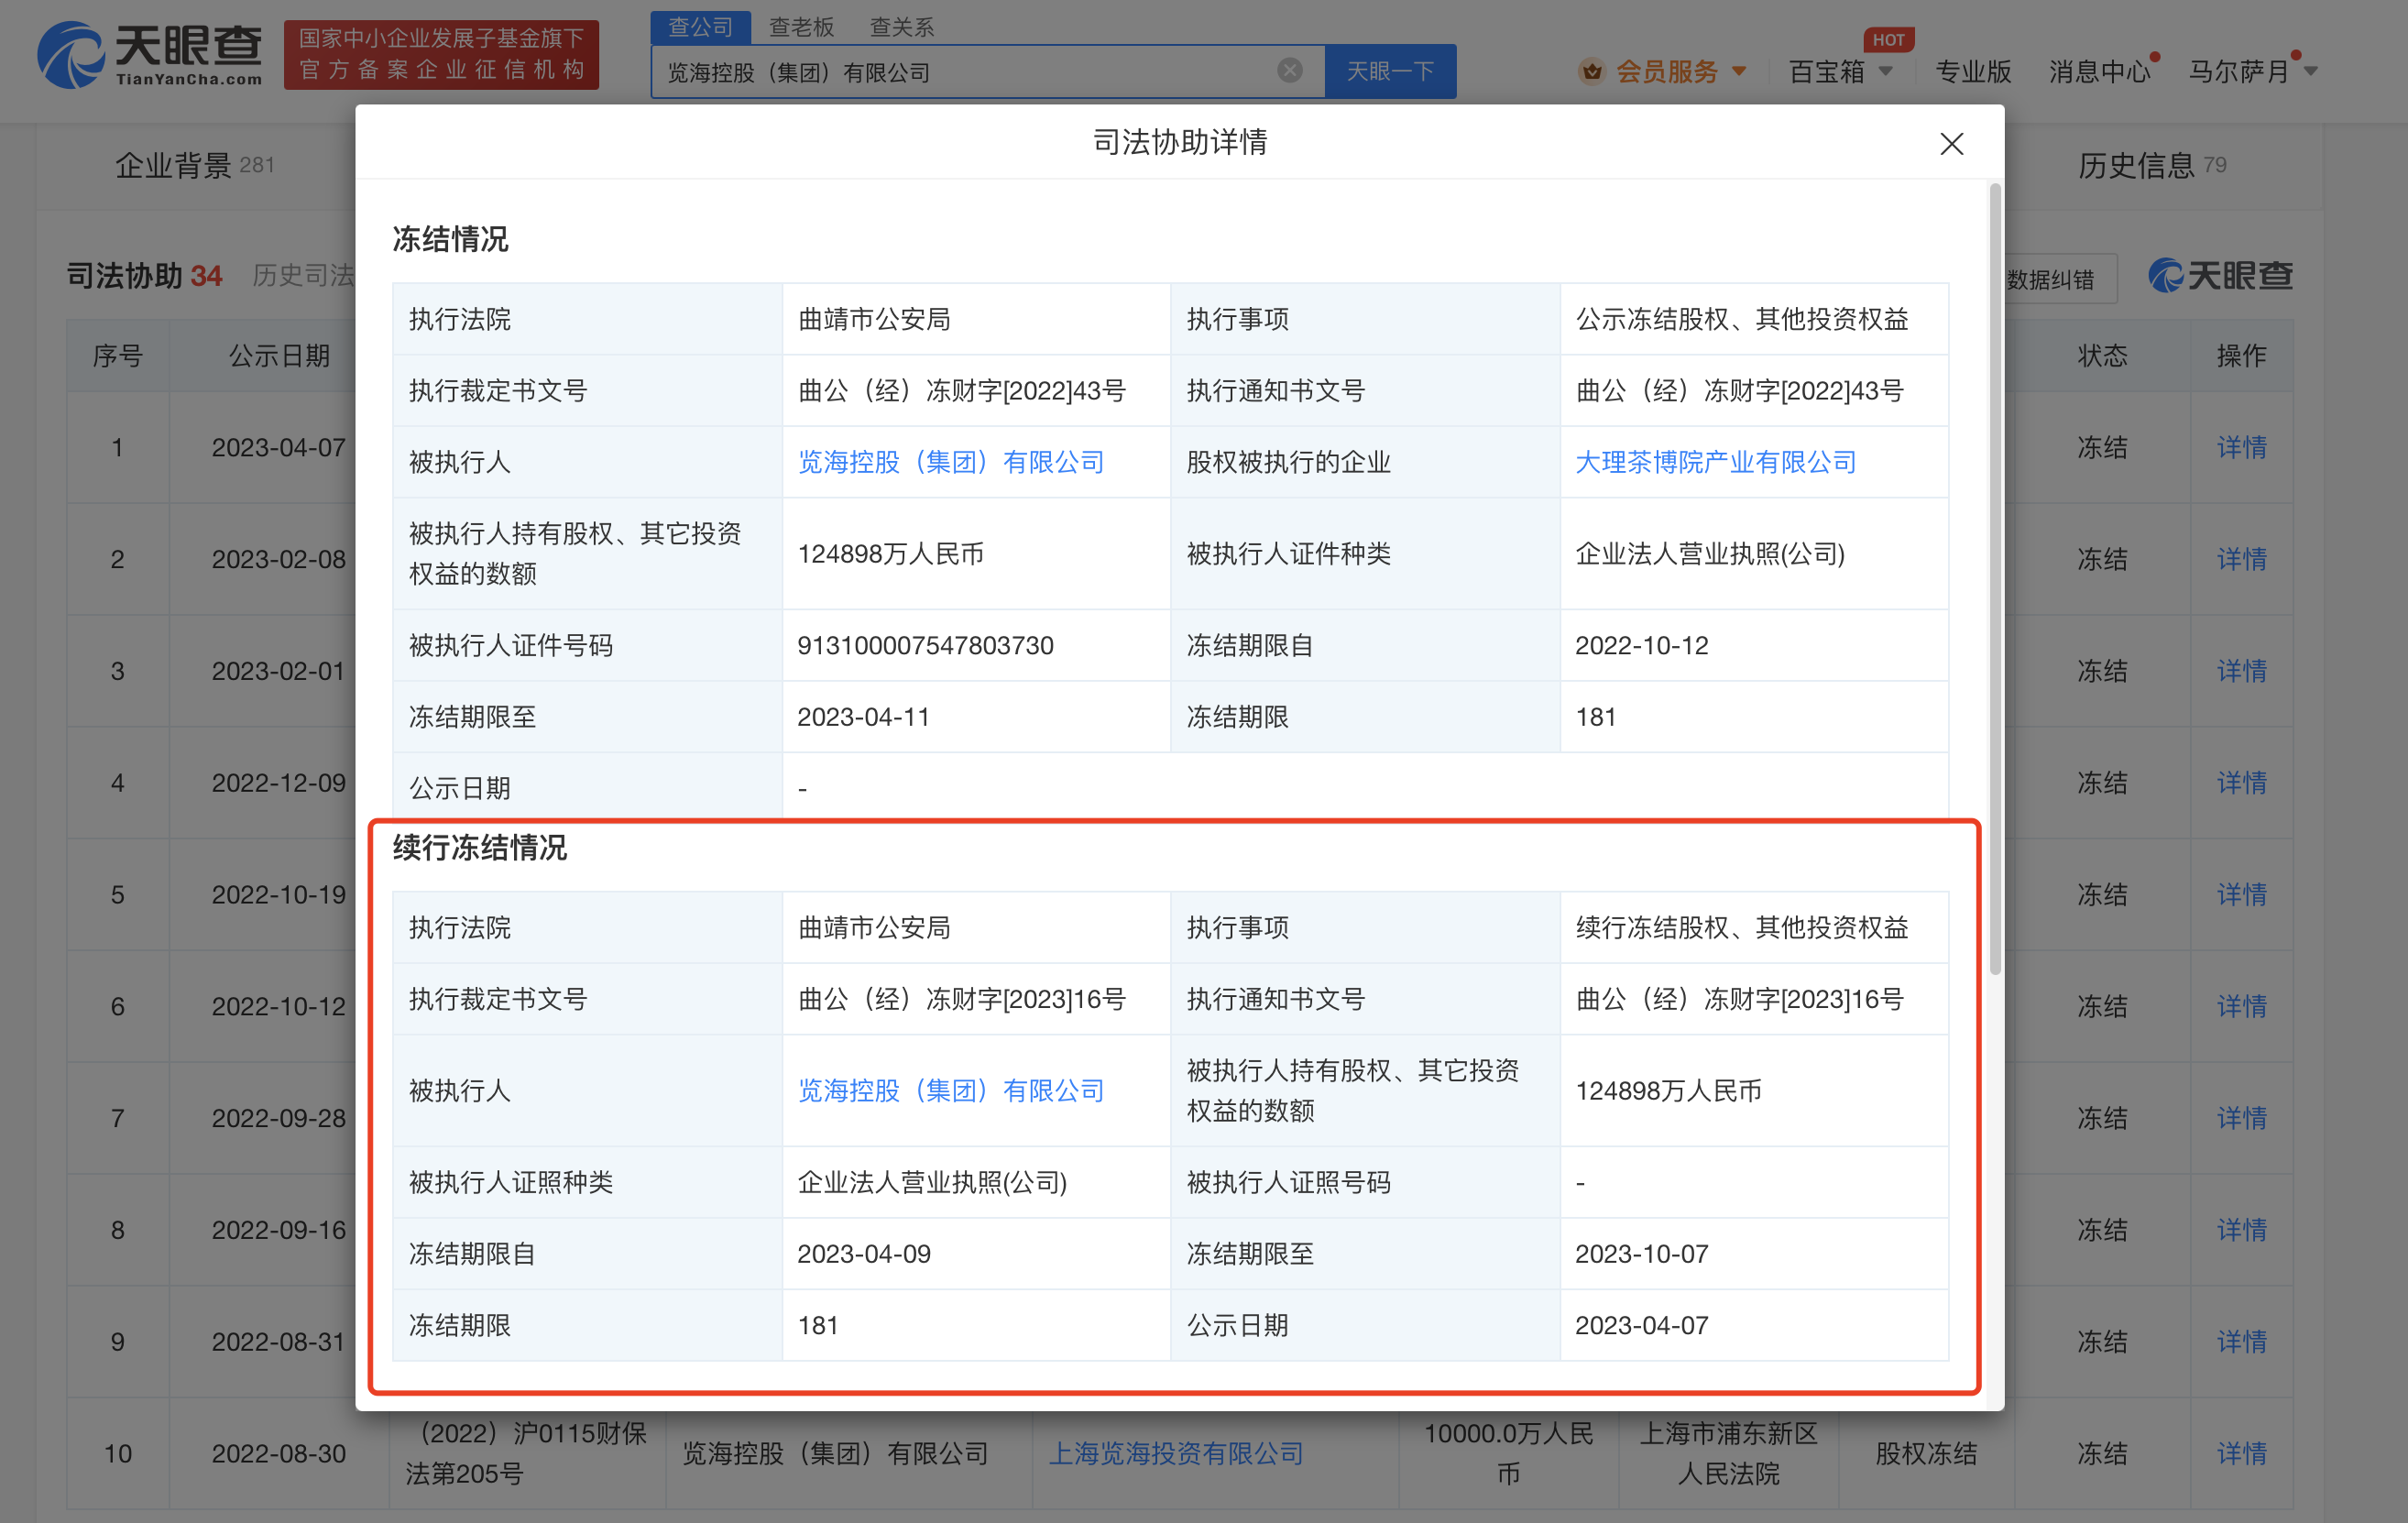The height and width of the screenshot is (1523, 2408).
Task: Open 详情 for row 2022-10-12
Action: click(x=2241, y=1006)
